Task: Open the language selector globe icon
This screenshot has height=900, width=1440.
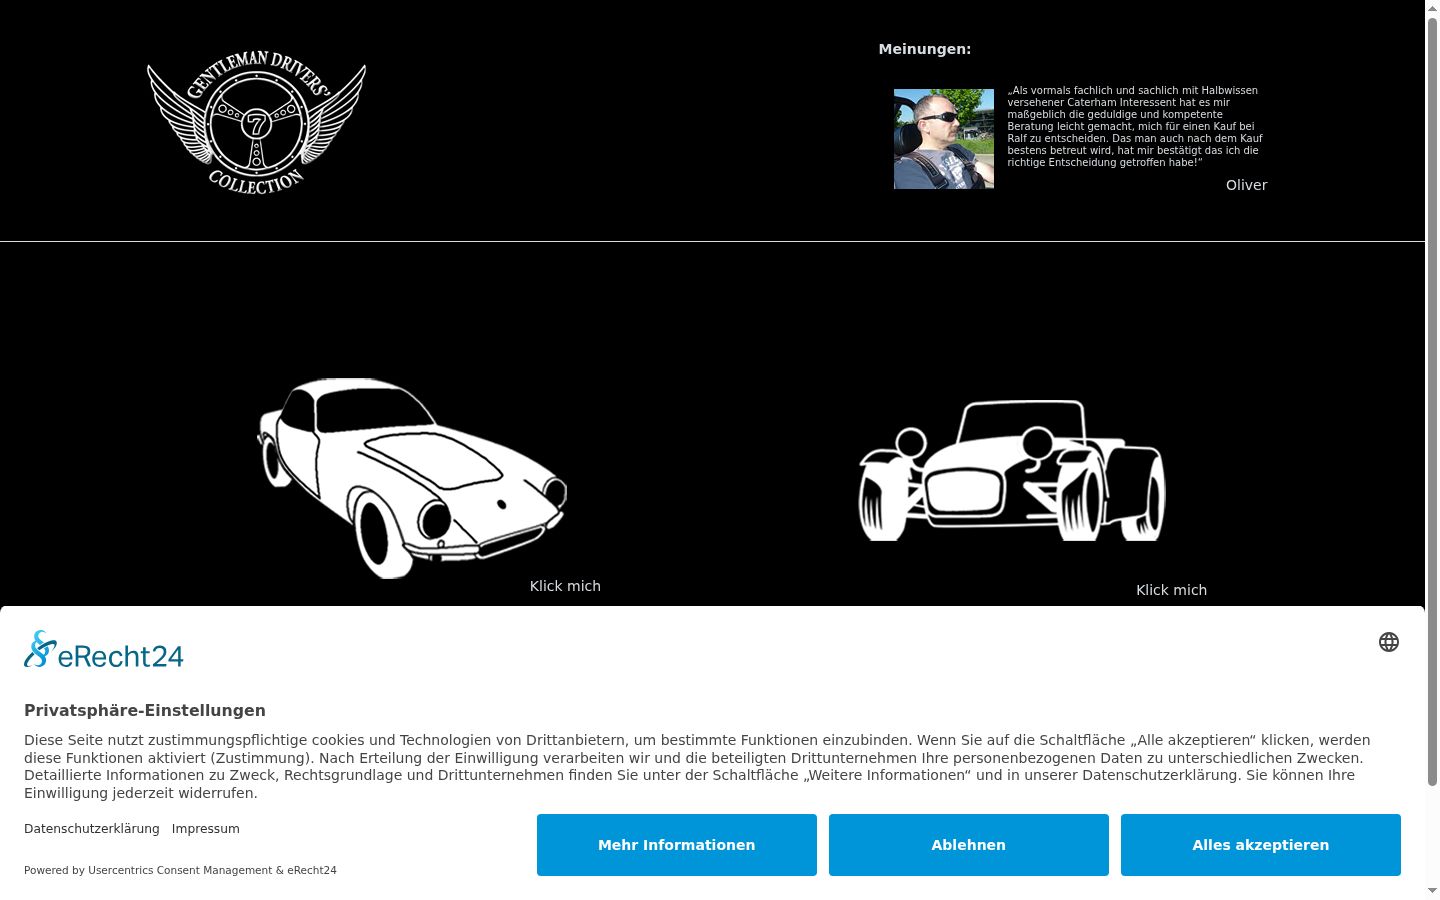Action: point(1389,642)
